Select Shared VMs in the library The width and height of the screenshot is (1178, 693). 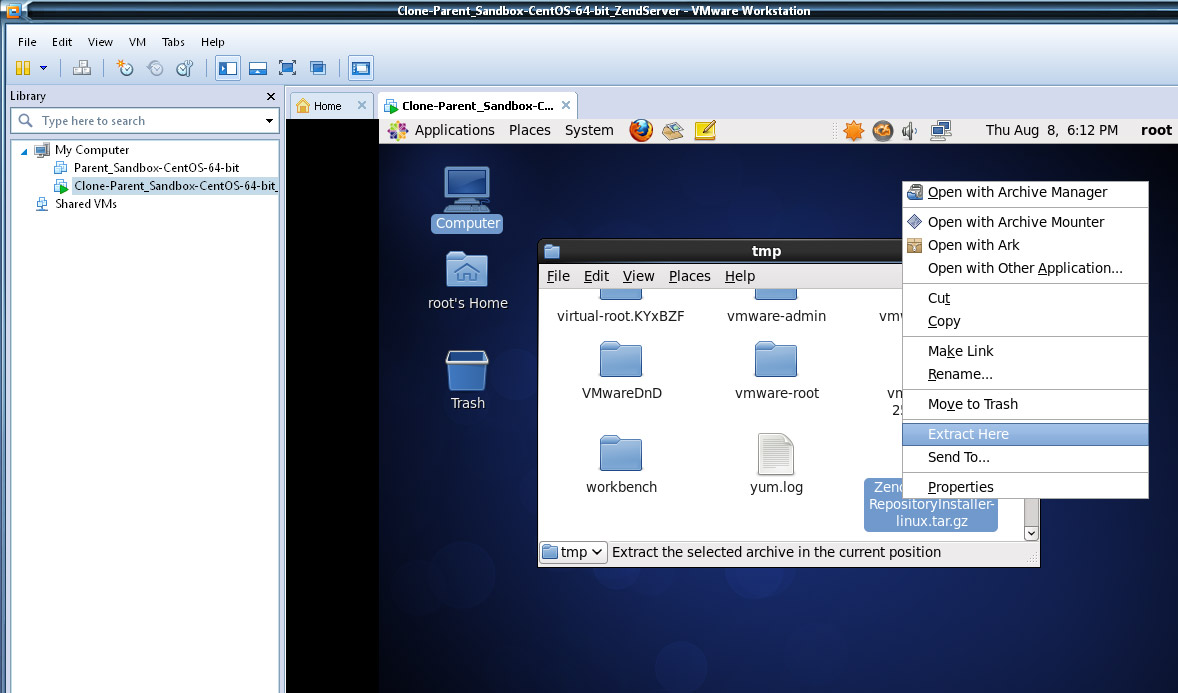tap(86, 204)
